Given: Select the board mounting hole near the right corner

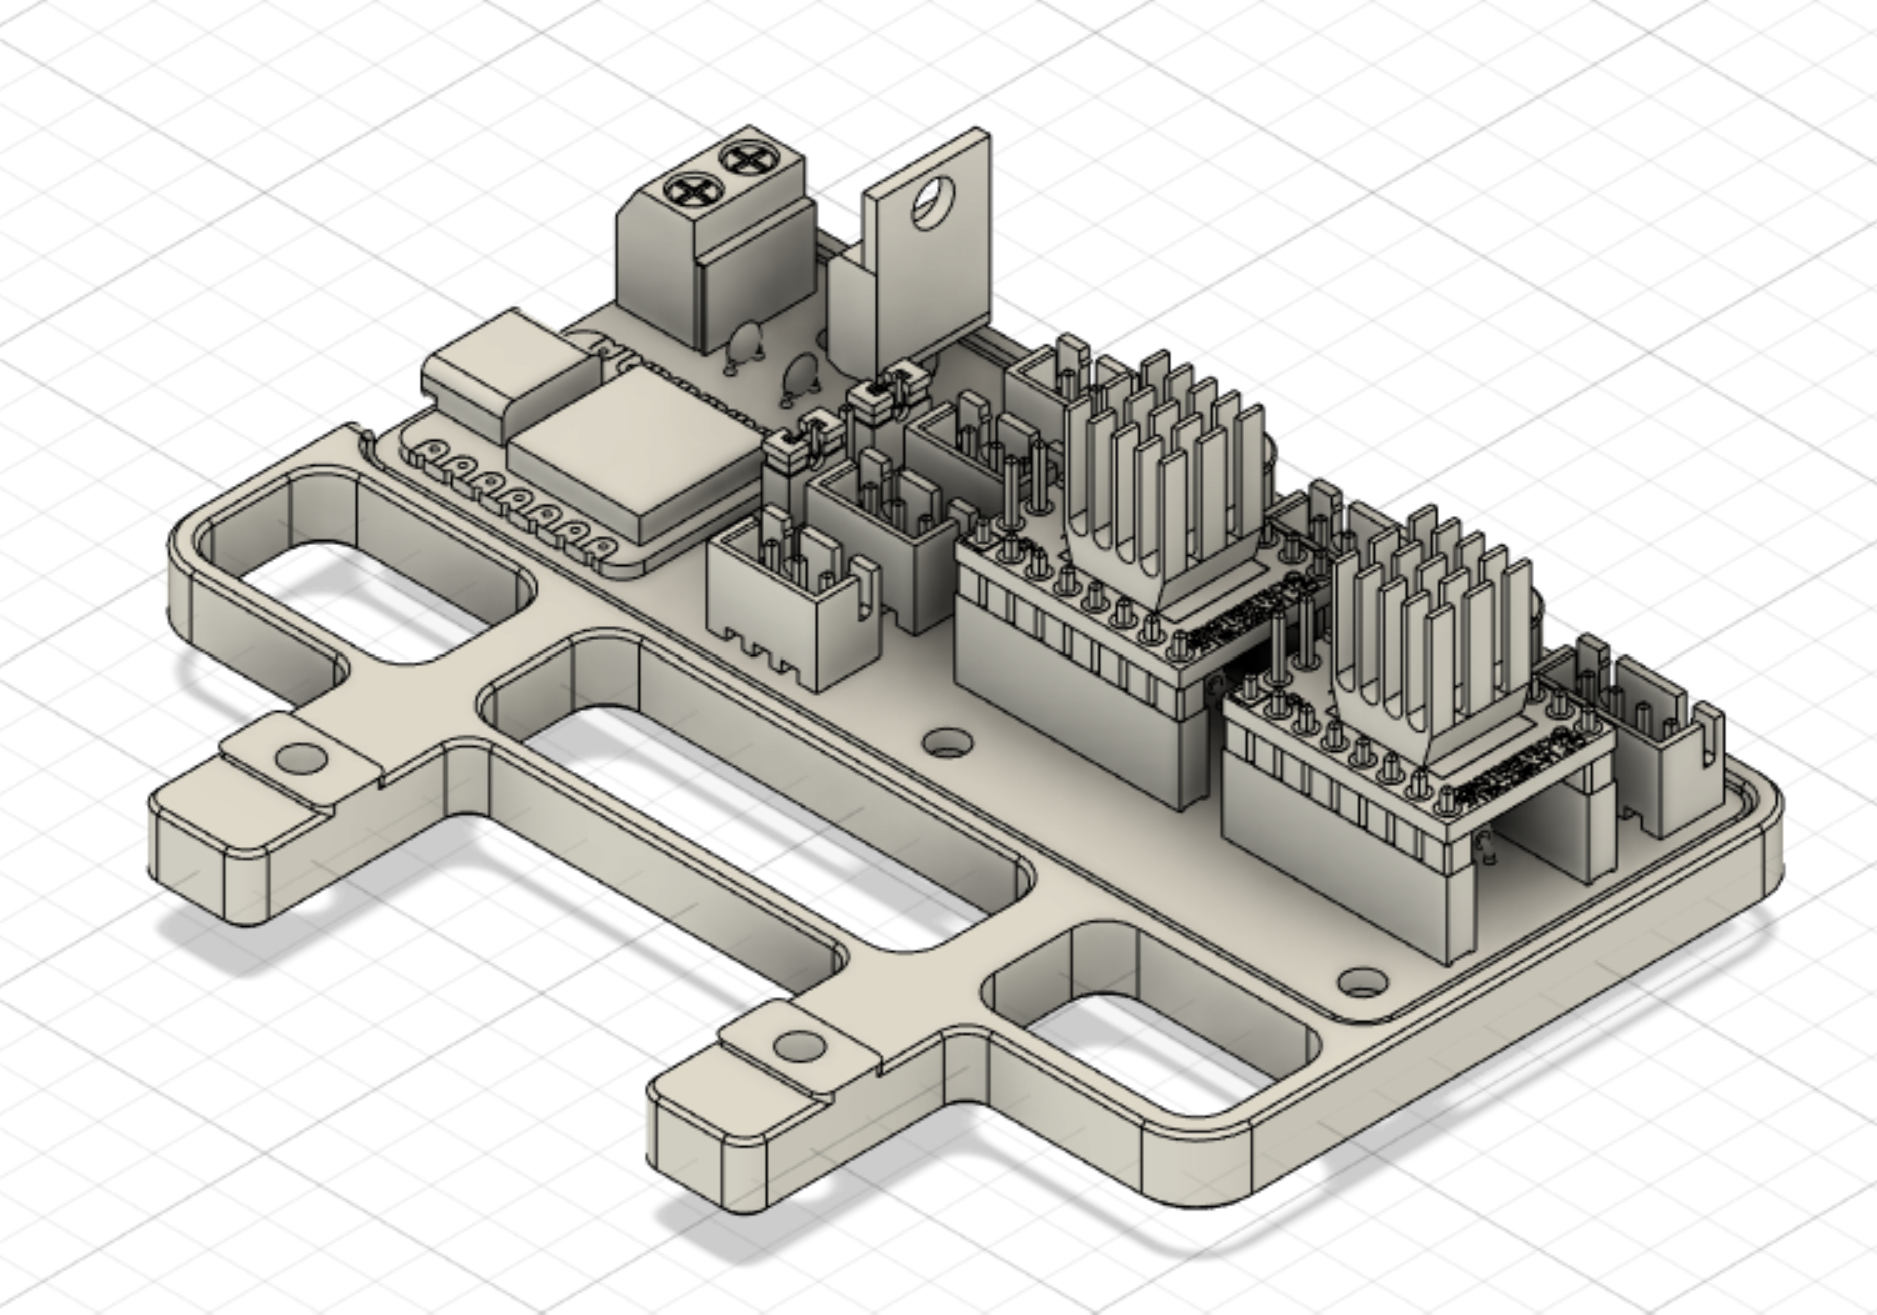Looking at the screenshot, I should [x=1361, y=982].
